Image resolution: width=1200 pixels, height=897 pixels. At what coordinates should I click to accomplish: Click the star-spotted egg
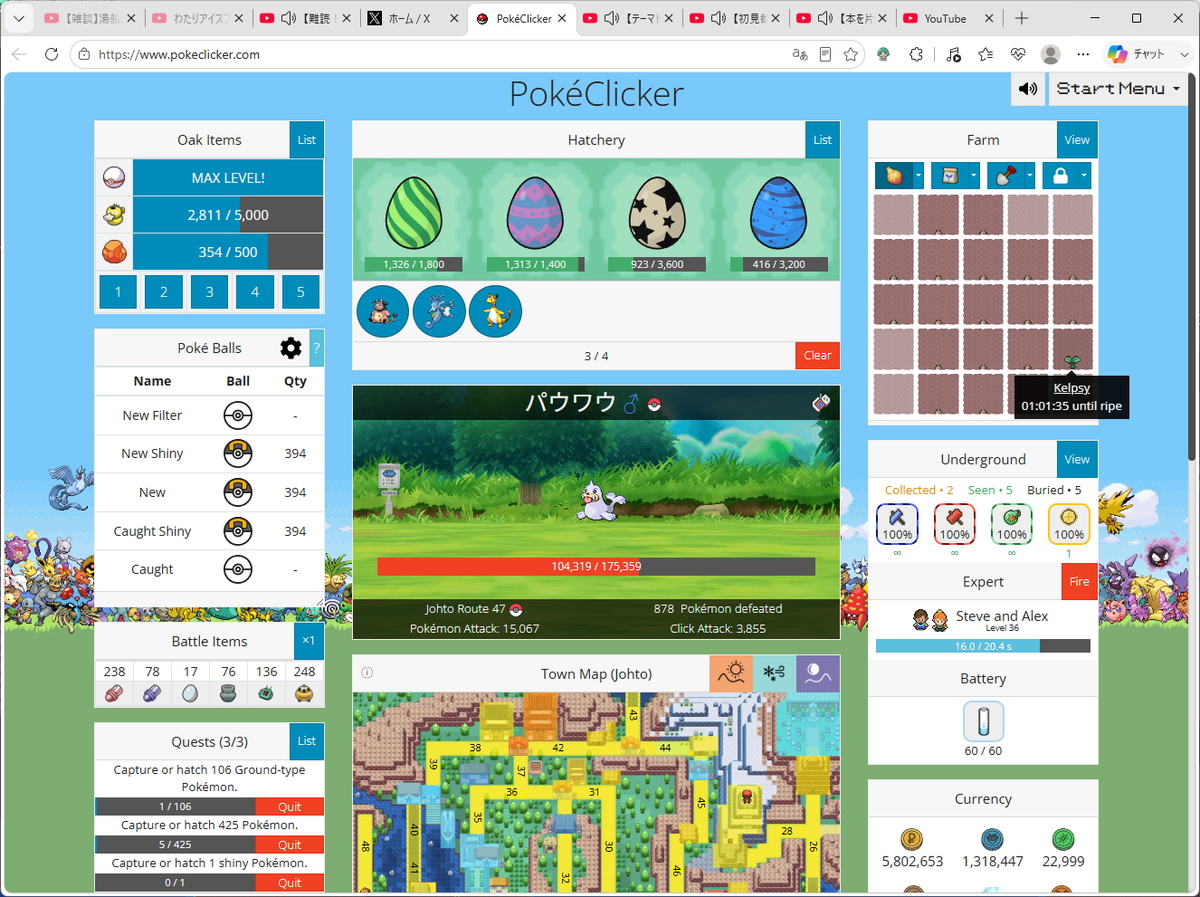(656, 212)
